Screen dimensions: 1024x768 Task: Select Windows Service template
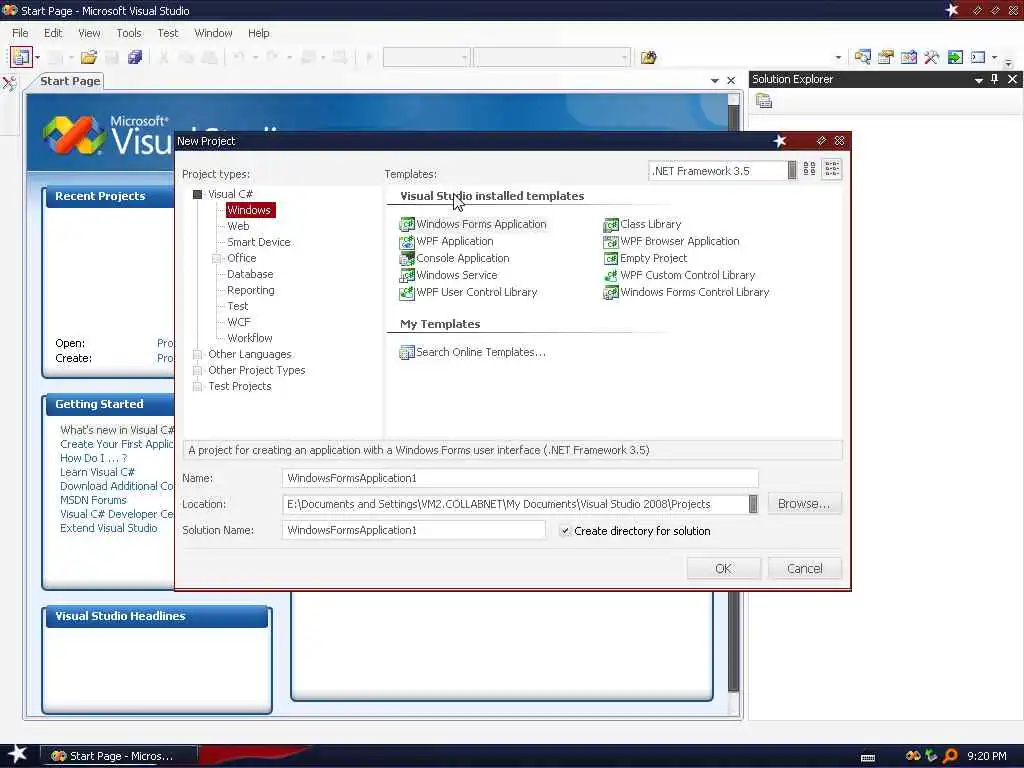click(448, 275)
